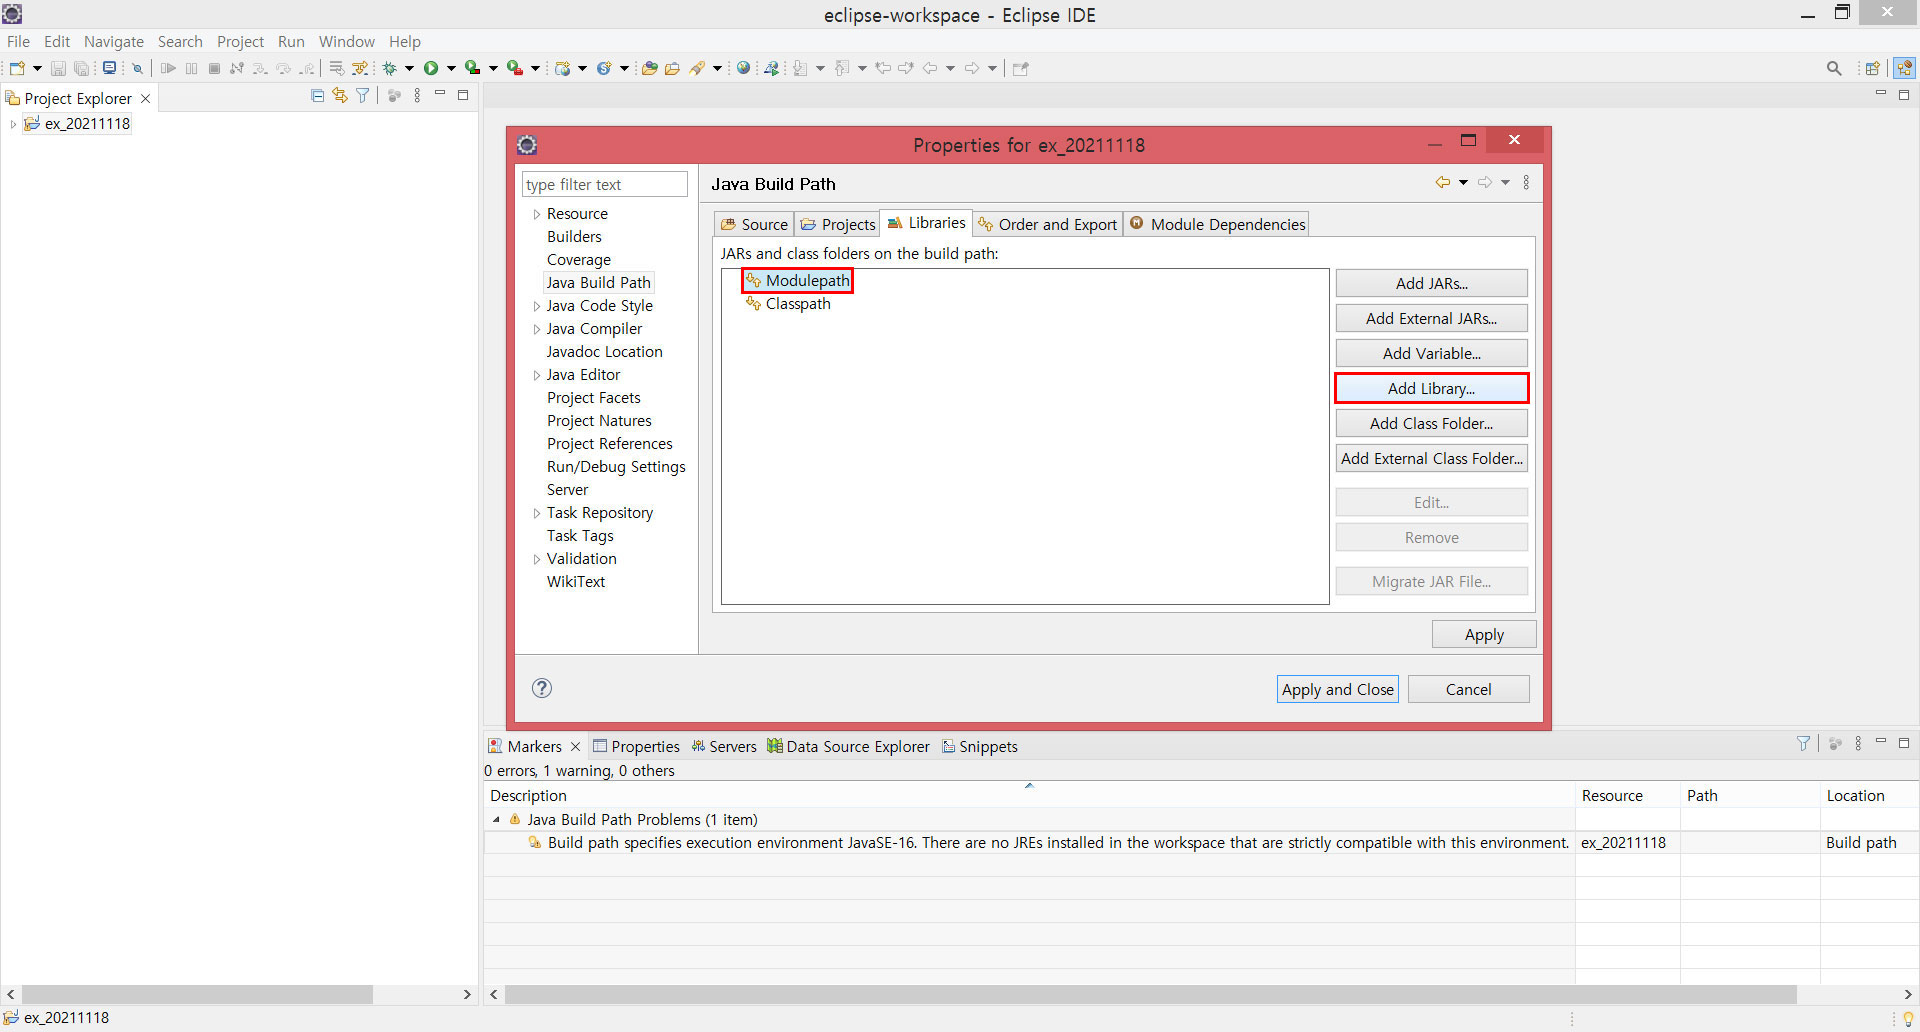Screen dimensions: 1920x1032
Task: Select the JavaSE-16 build path warning row
Action: (x=1200, y=842)
